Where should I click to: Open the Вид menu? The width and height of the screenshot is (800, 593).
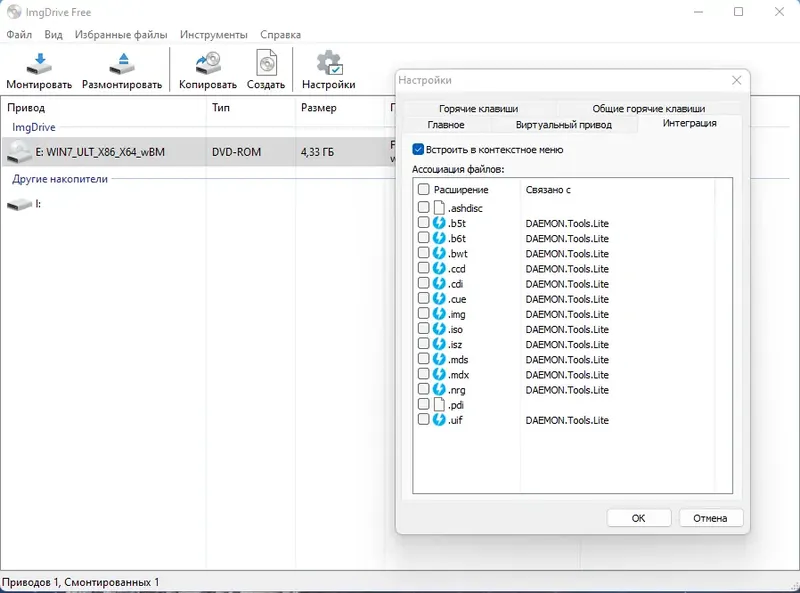click(x=54, y=35)
